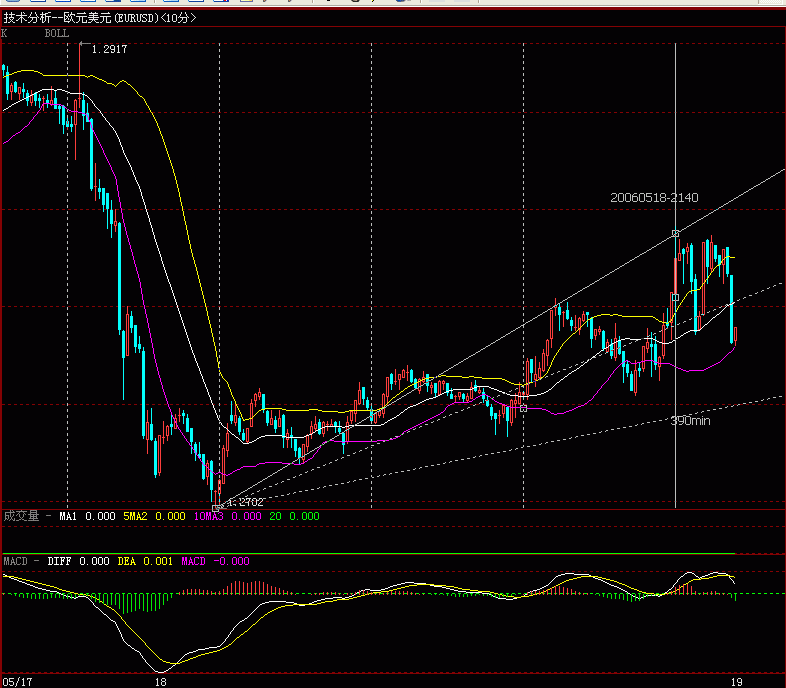Click the trendline origin handle near 1.2702

coord(216,508)
